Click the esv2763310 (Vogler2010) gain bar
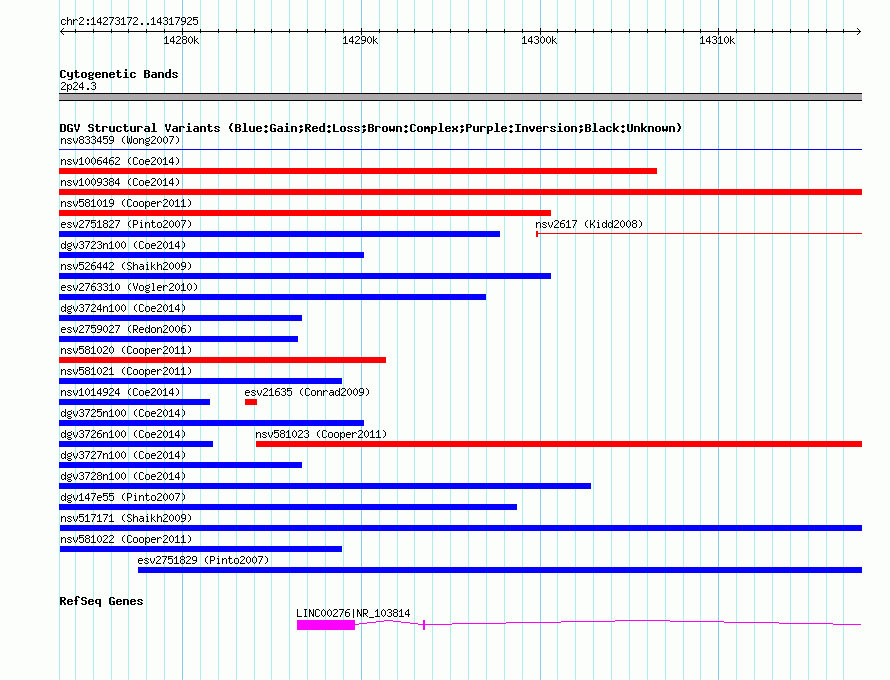 tap(272, 297)
